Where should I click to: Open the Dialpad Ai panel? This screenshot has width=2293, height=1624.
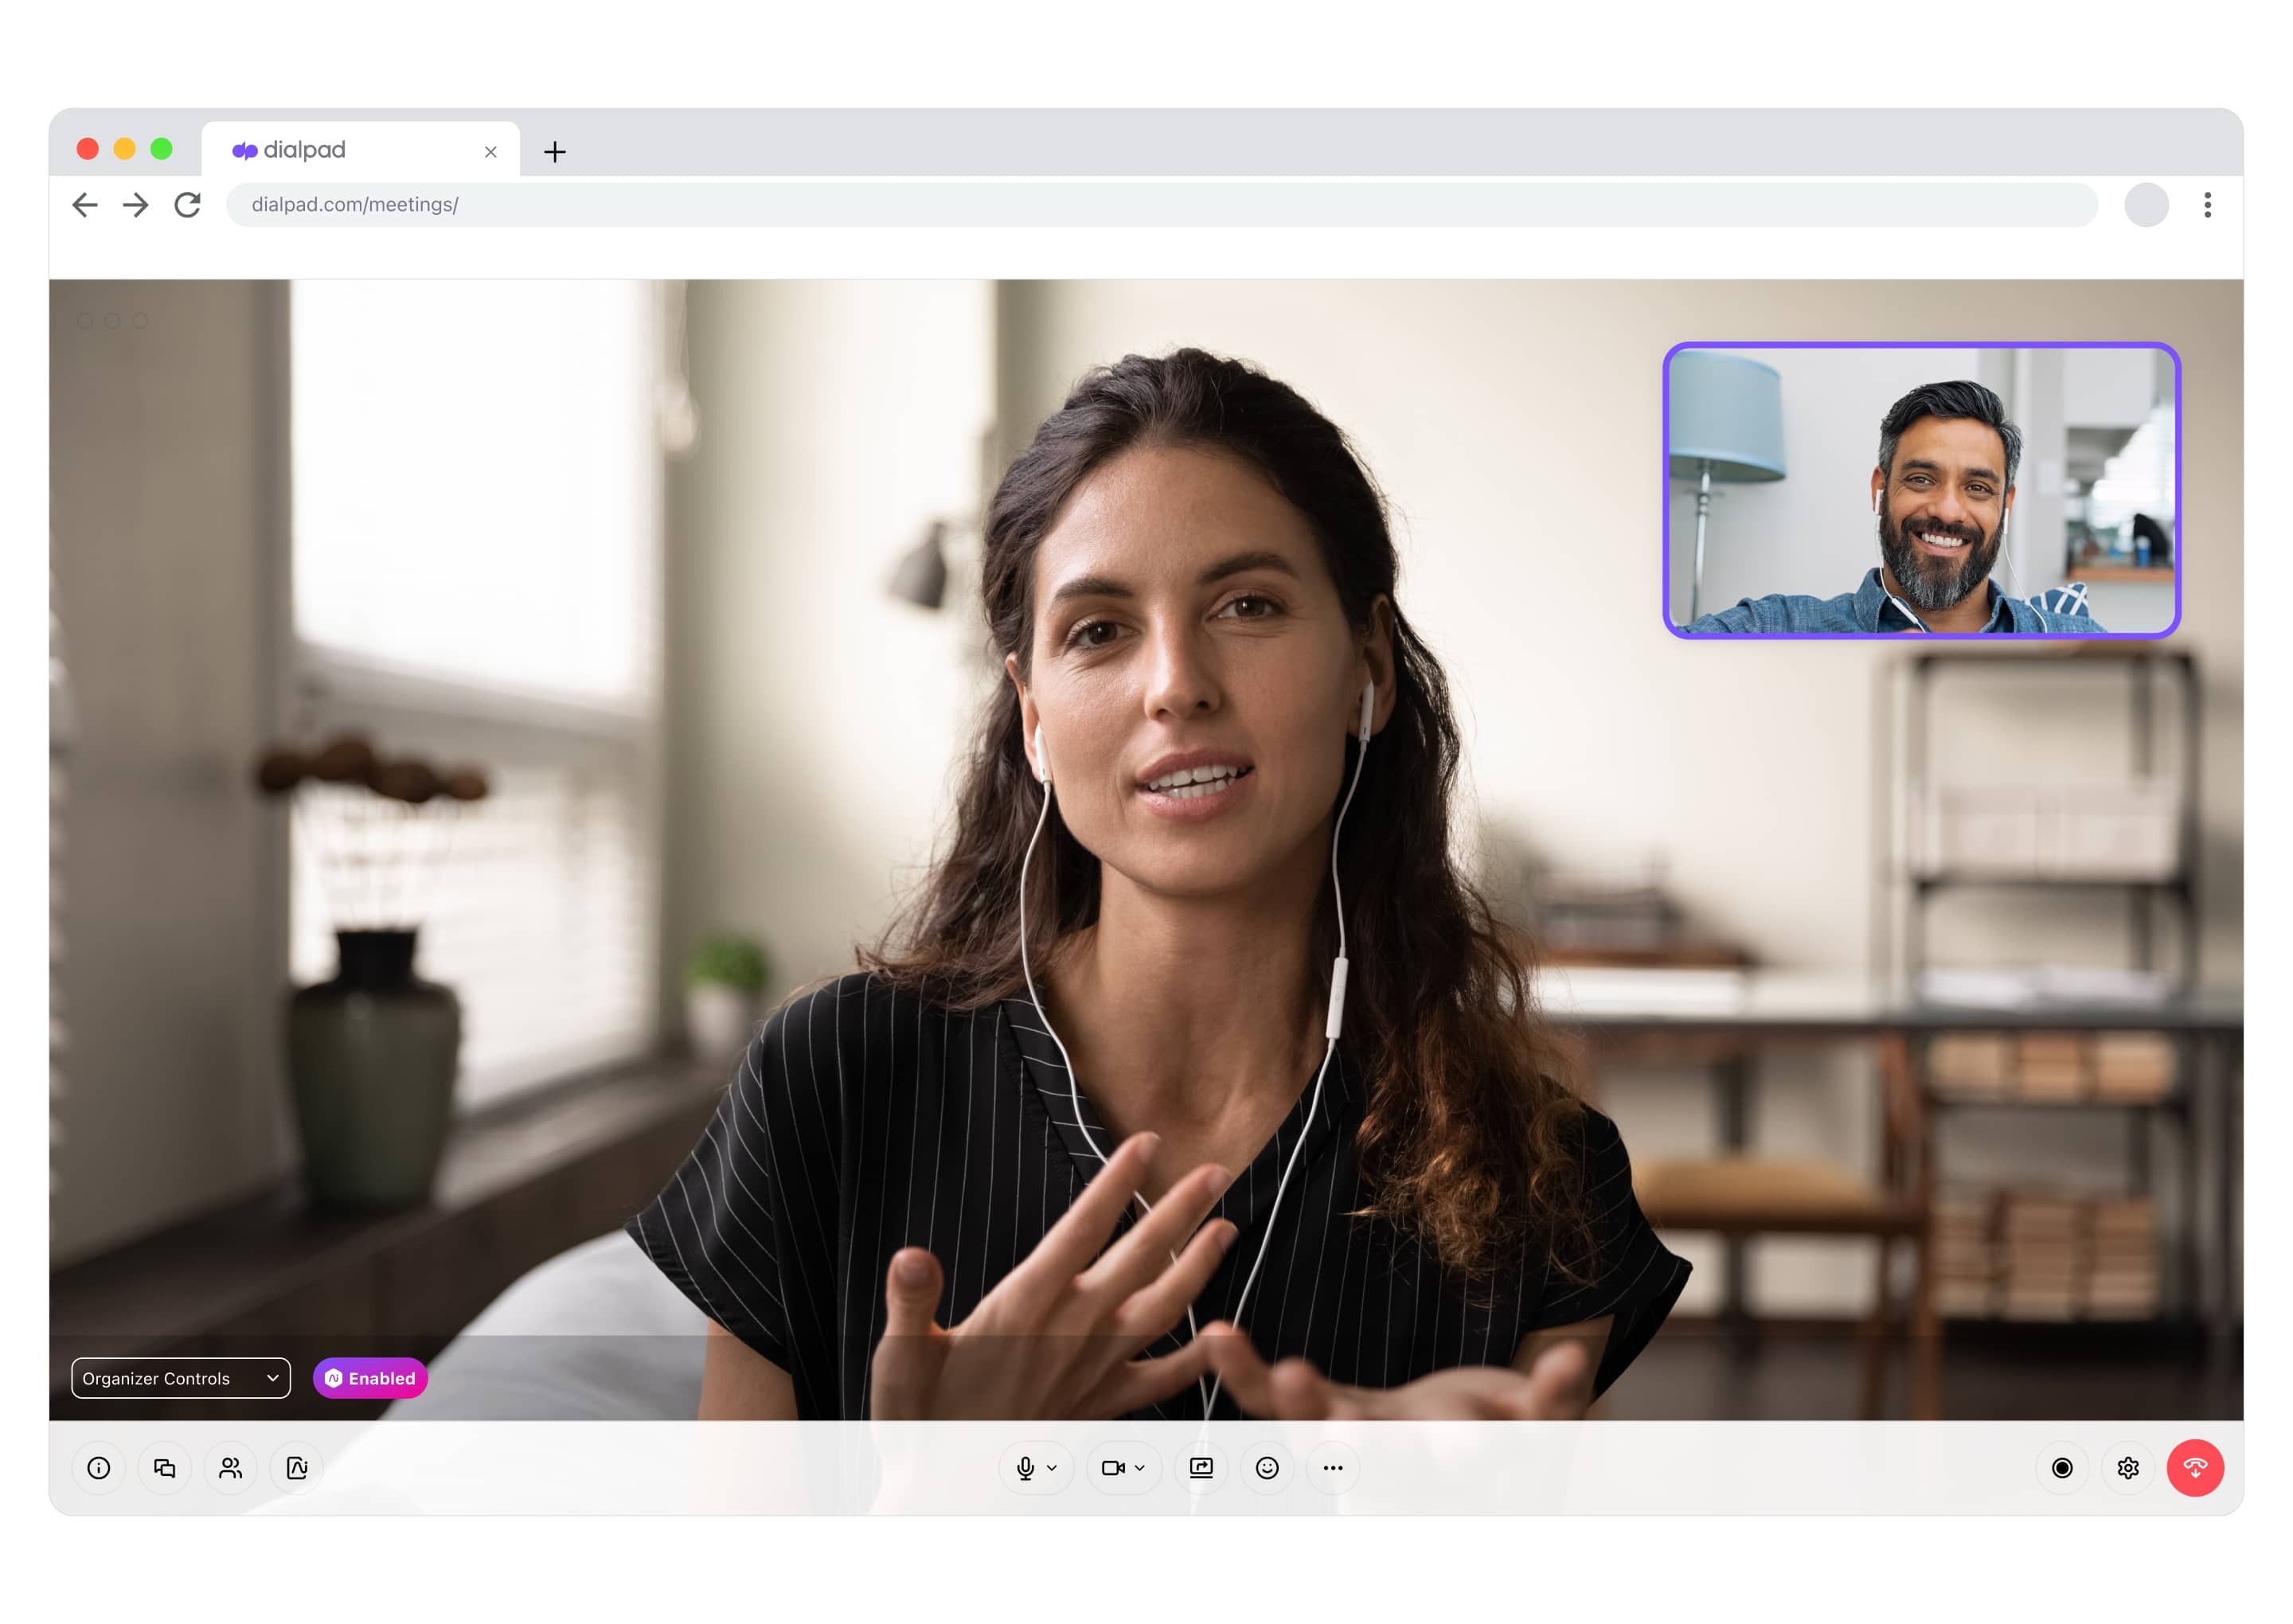[x=295, y=1468]
